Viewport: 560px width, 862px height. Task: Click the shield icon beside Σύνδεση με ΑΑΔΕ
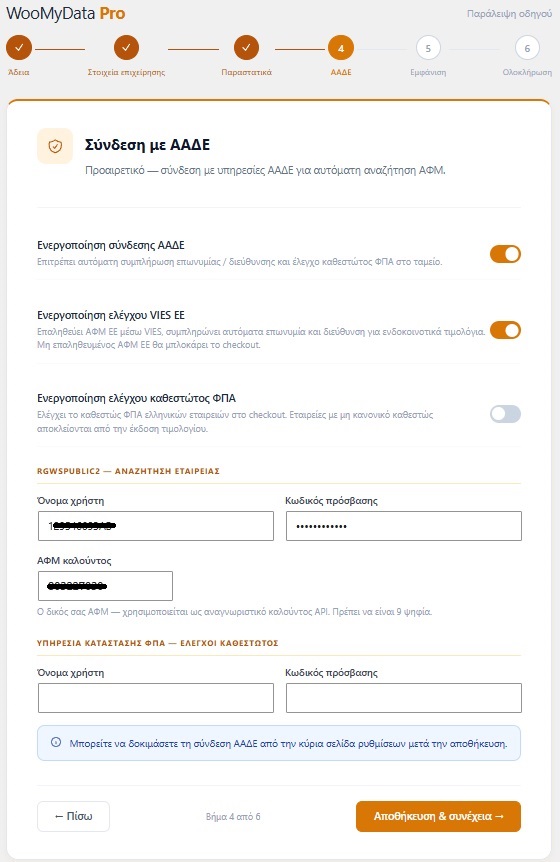coord(55,146)
